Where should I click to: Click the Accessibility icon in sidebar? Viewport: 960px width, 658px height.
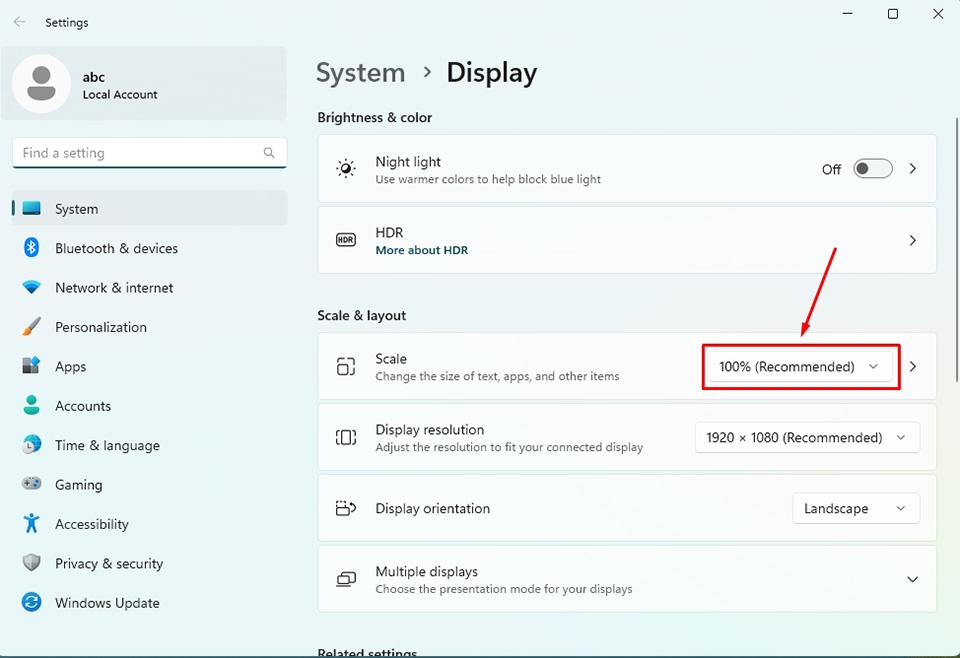pos(31,524)
